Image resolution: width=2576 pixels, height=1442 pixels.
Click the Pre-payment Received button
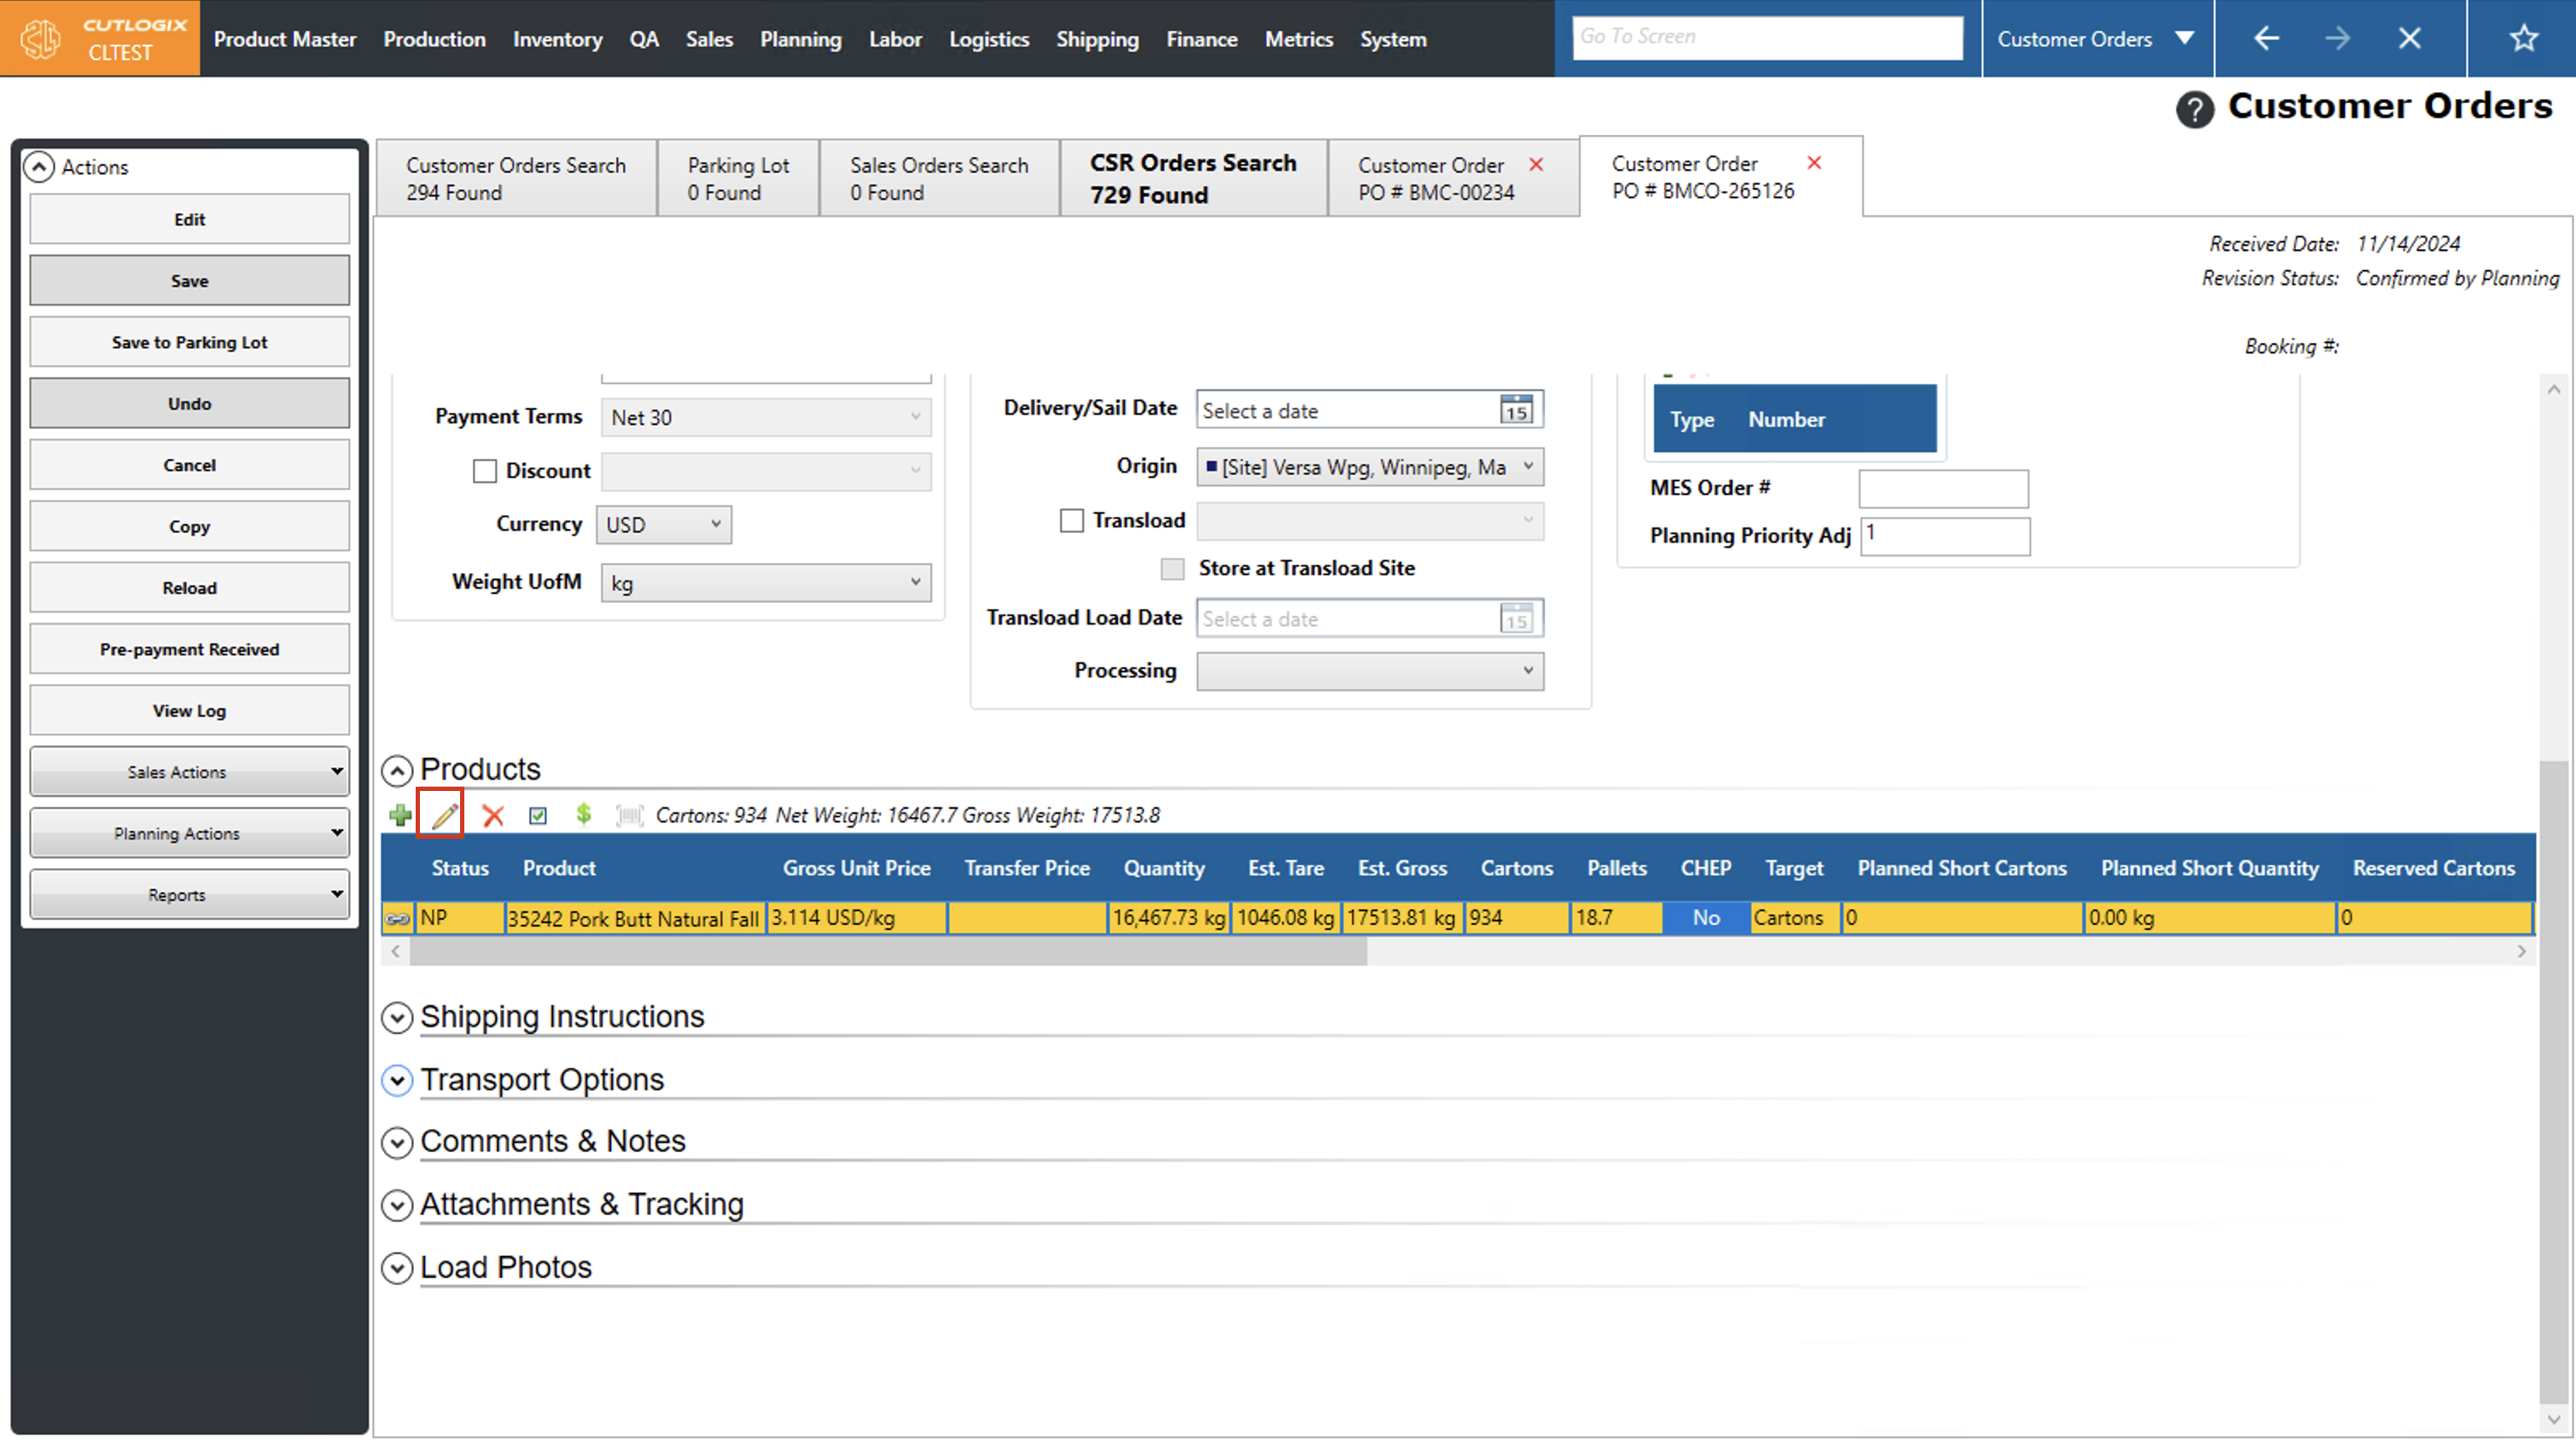pyautogui.click(x=189, y=649)
